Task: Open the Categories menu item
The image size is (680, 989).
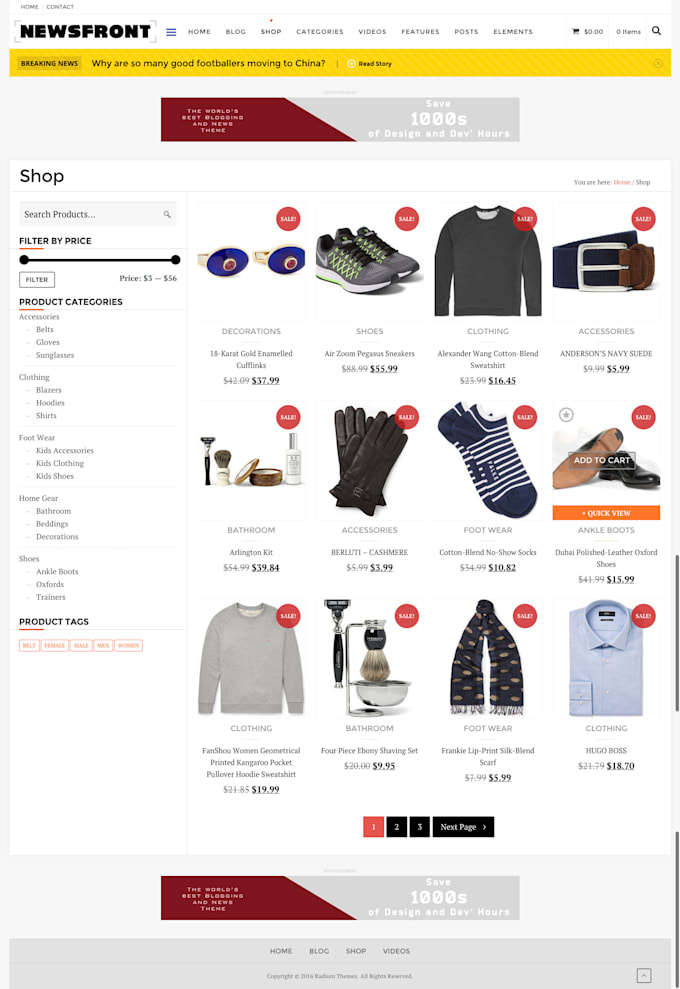Action: [320, 32]
